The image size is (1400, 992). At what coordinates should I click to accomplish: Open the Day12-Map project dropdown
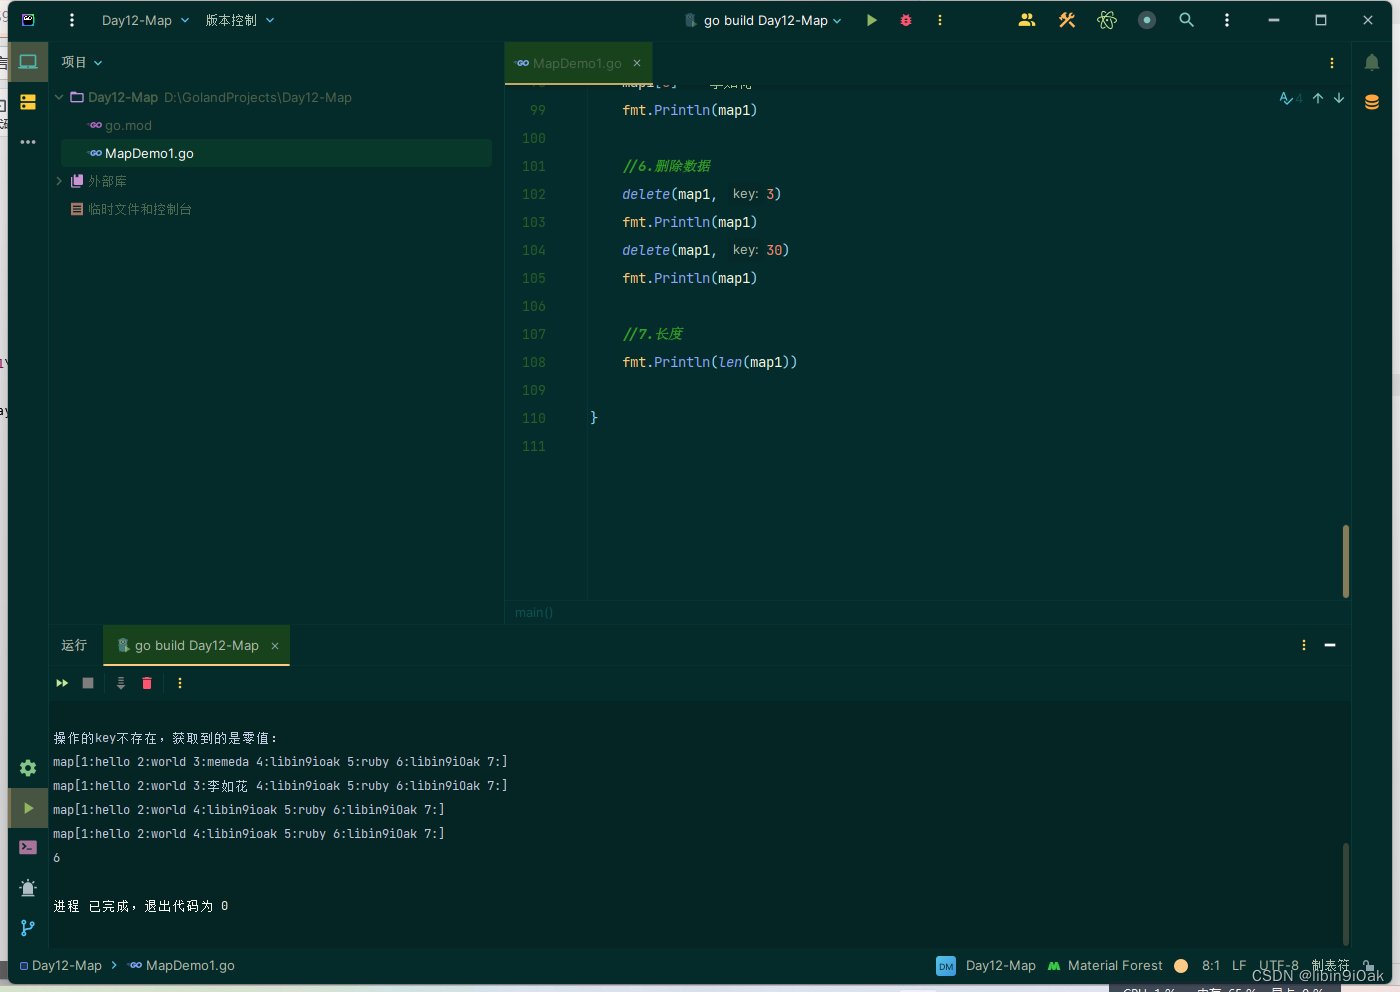(x=145, y=20)
